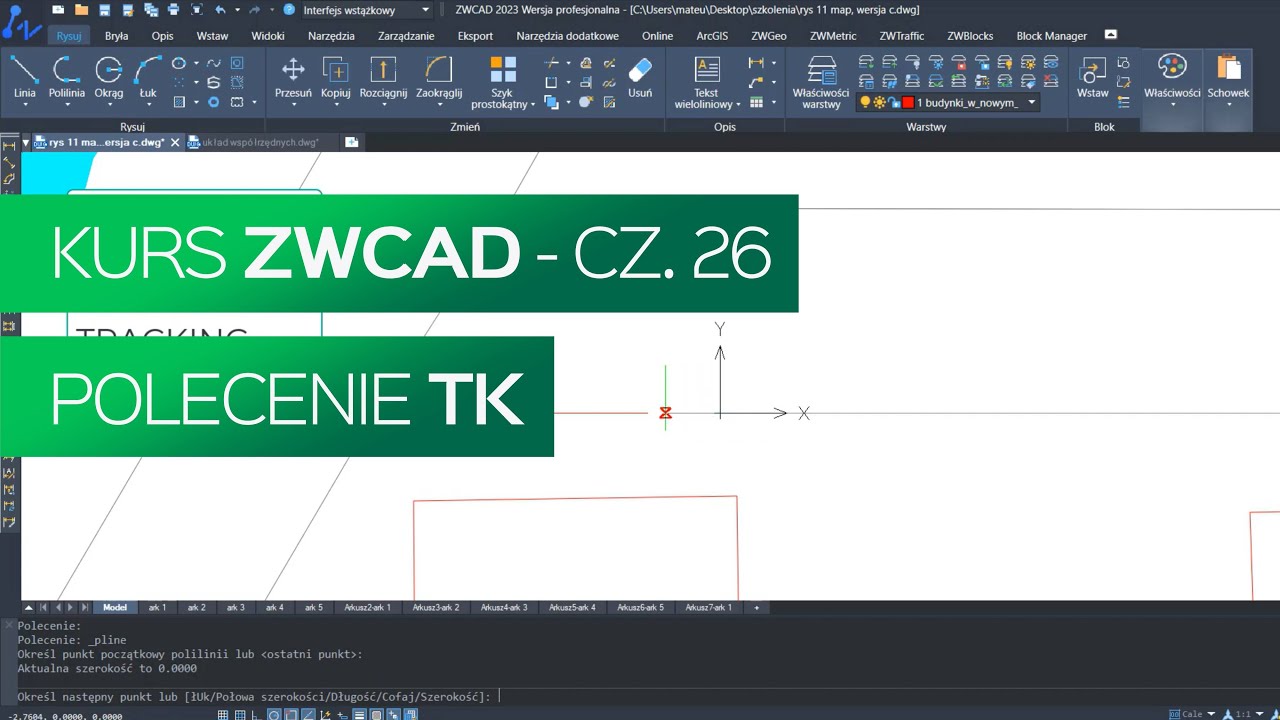Expand the Okrąg dropdown arrow
Screen dimensions: 1280x720
click(x=109, y=104)
